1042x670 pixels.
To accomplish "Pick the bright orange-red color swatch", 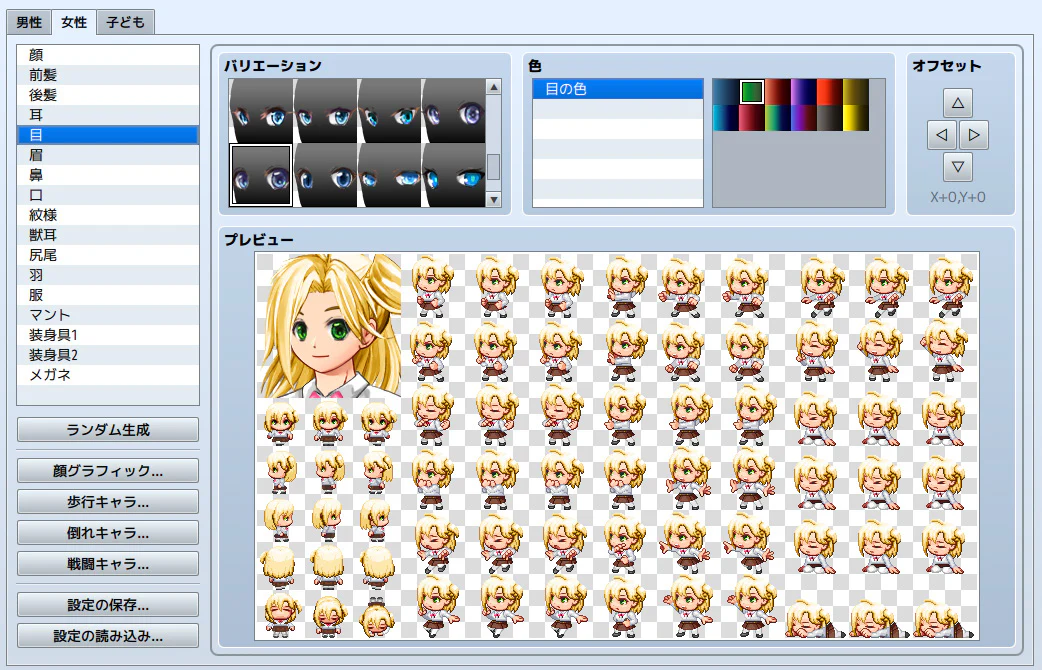I will [x=829, y=92].
